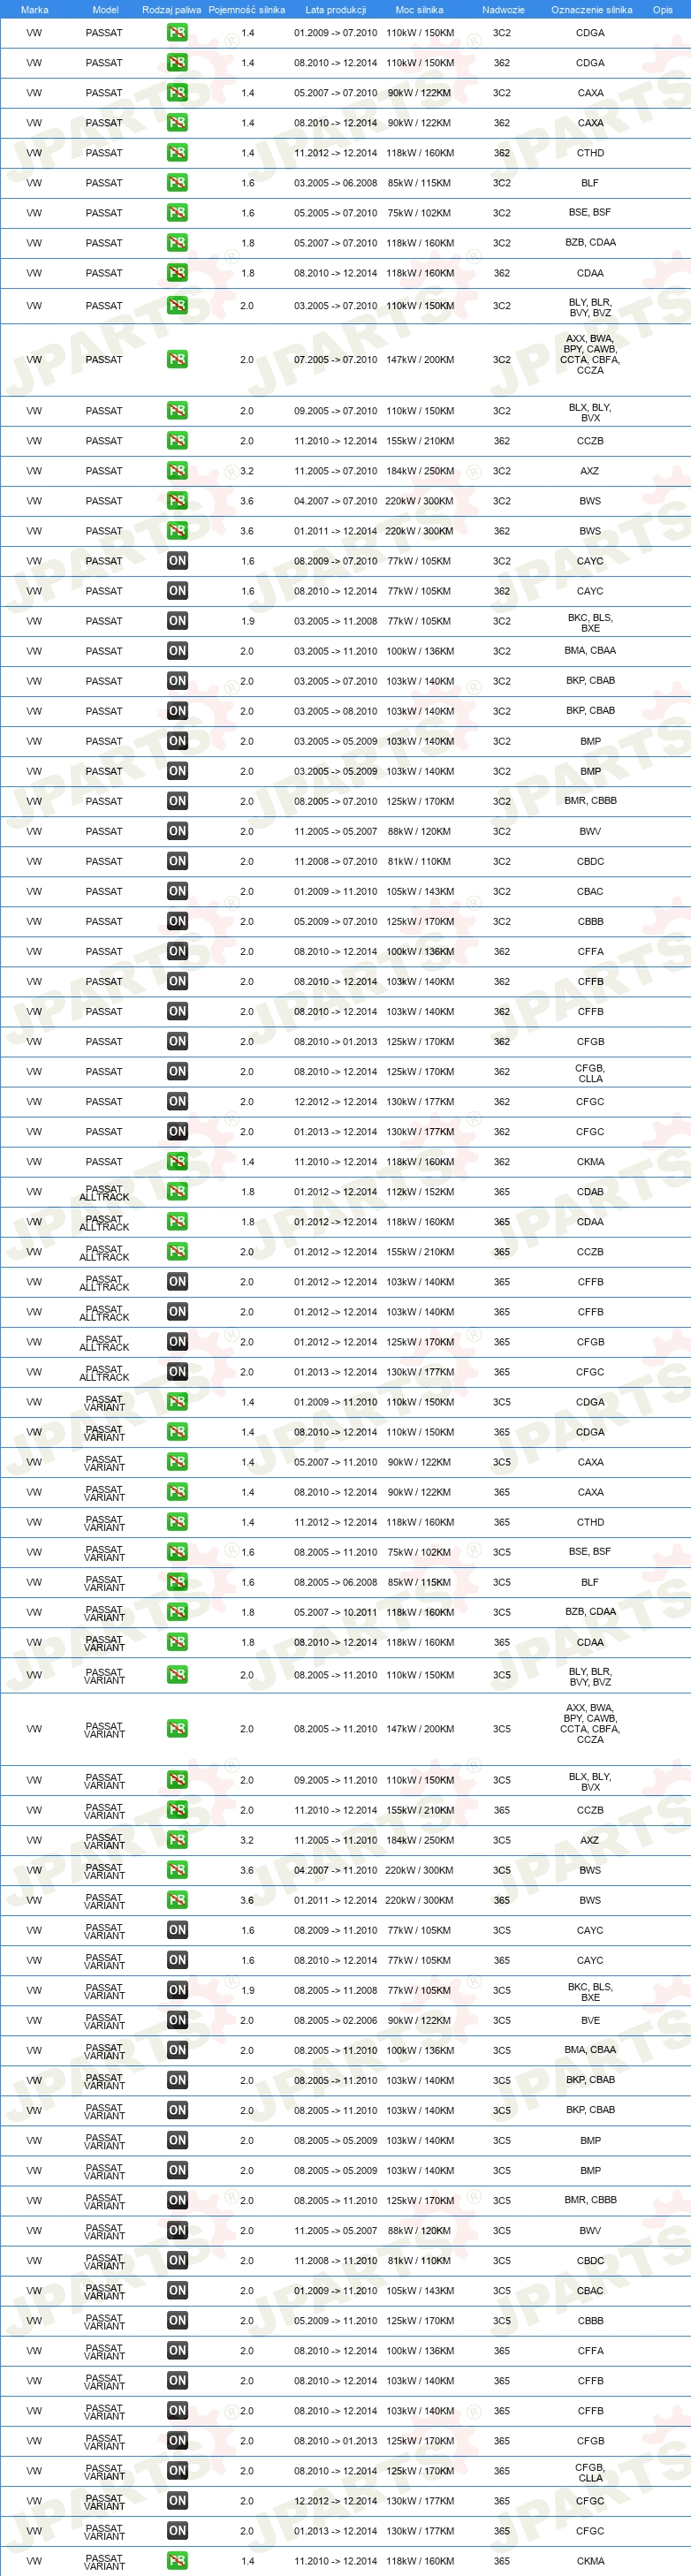The width and height of the screenshot is (691, 2576).
Task: Click ON icon in Passat 3C2 BMR, CBBB row
Action: point(177,801)
